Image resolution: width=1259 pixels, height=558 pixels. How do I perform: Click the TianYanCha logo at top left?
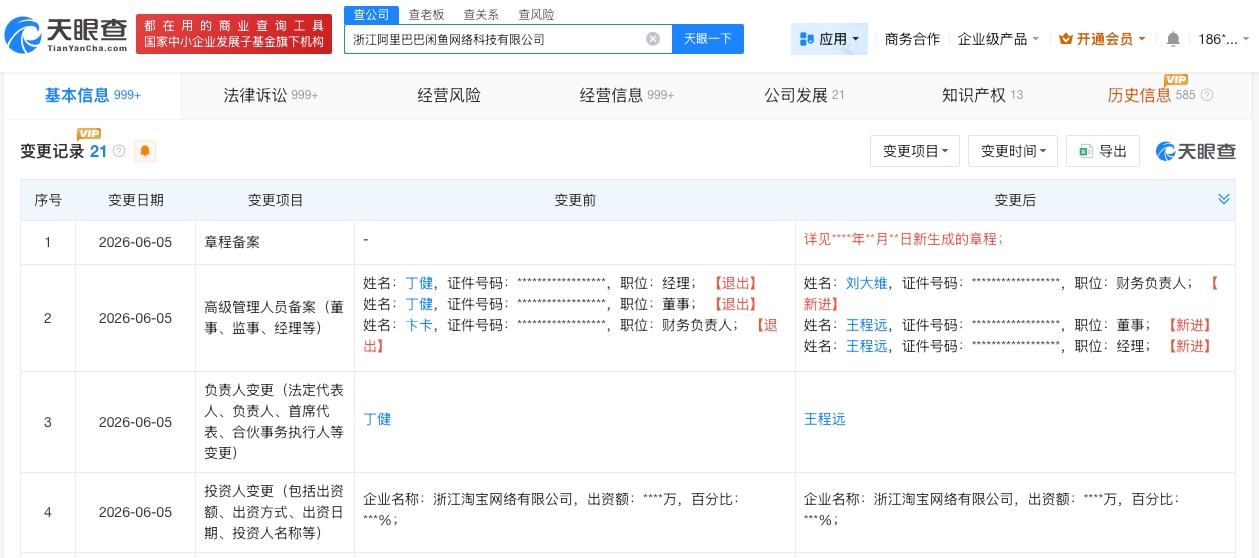click(x=67, y=35)
